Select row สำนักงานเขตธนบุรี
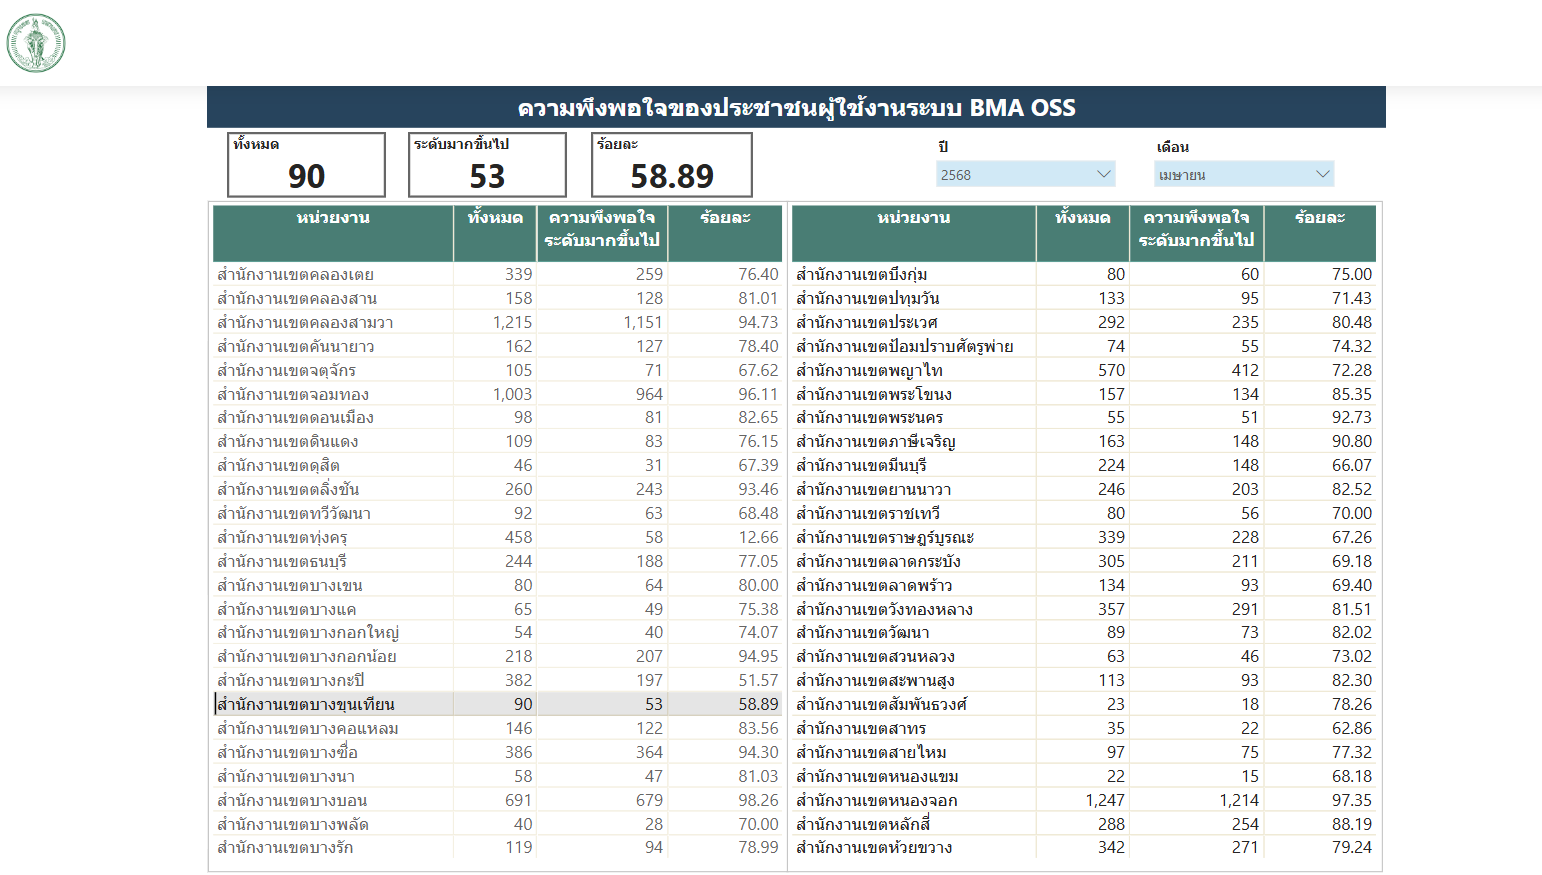Viewport: 1542px width, 875px height. [x=497, y=561]
